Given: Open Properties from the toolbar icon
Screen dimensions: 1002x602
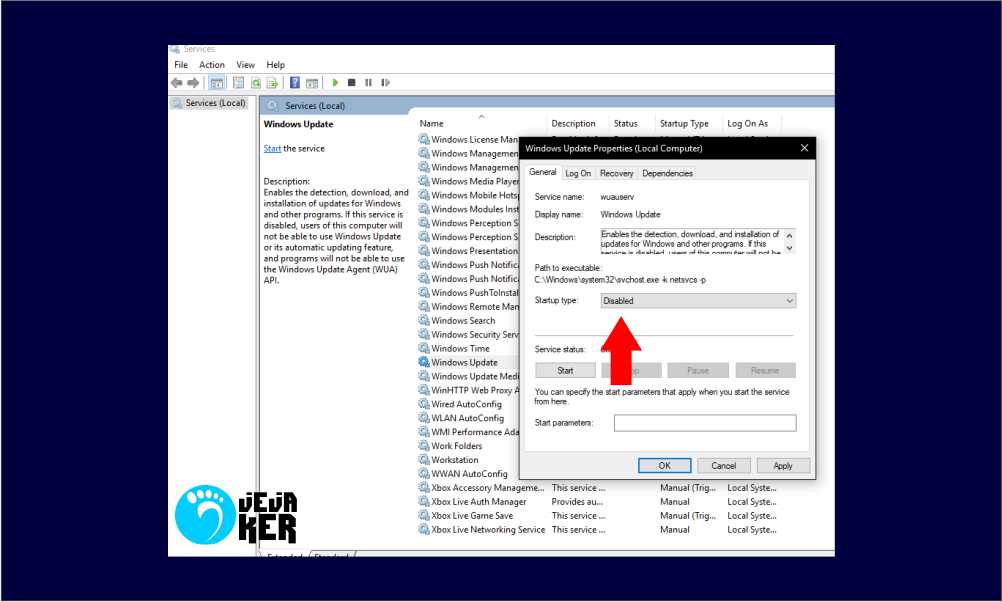Looking at the screenshot, I should point(238,82).
